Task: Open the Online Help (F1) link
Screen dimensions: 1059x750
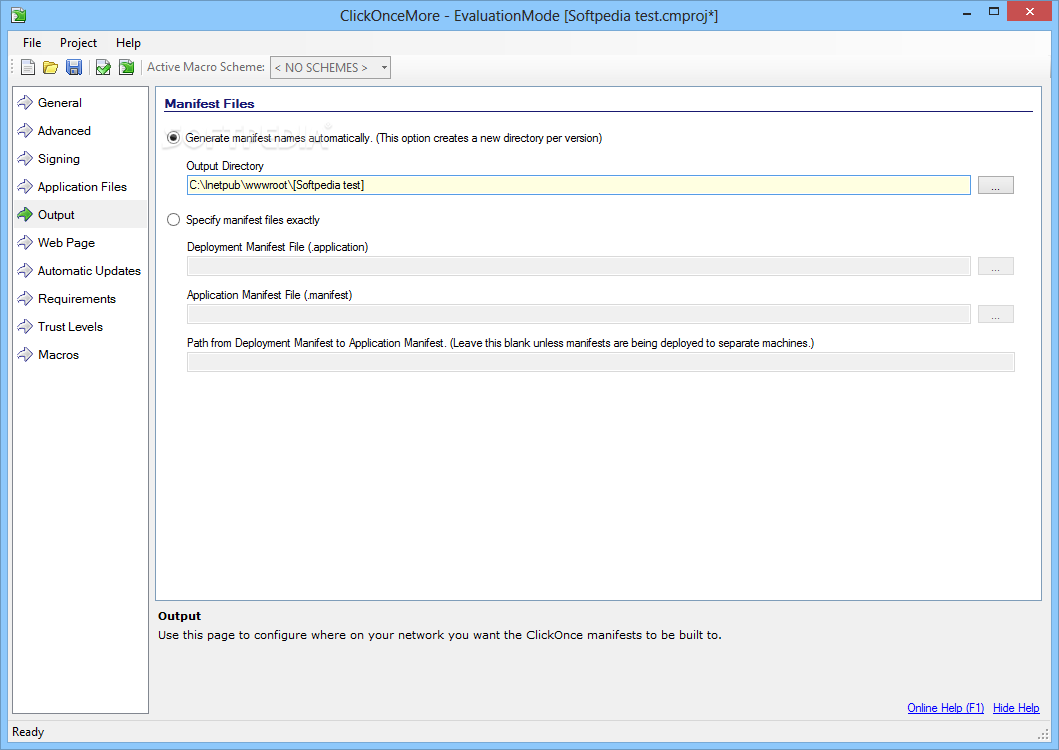Action: (946, 707)
